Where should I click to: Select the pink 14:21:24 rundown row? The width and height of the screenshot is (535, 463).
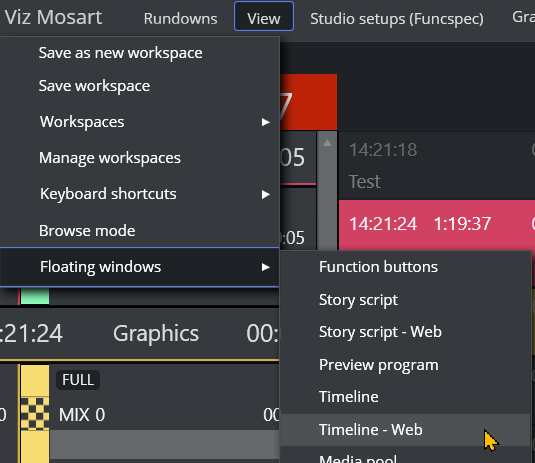point(437,224)
